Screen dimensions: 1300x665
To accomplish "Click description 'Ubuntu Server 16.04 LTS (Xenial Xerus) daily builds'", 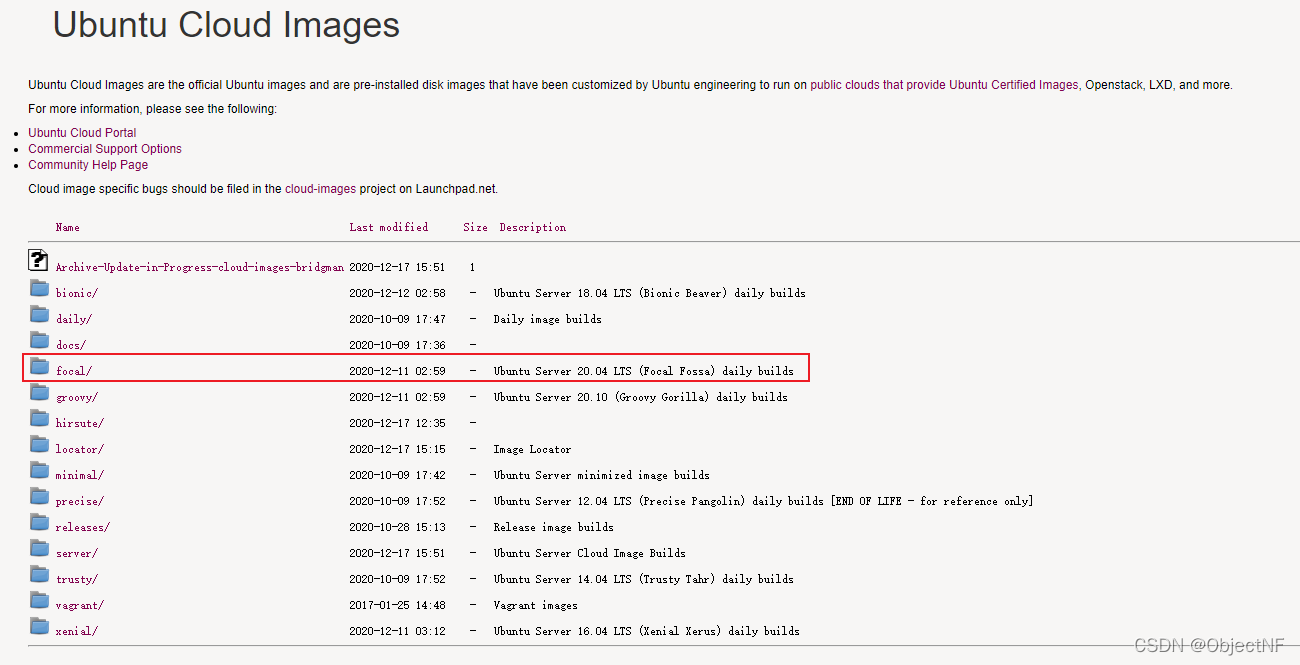I will [x=646, y=631].
